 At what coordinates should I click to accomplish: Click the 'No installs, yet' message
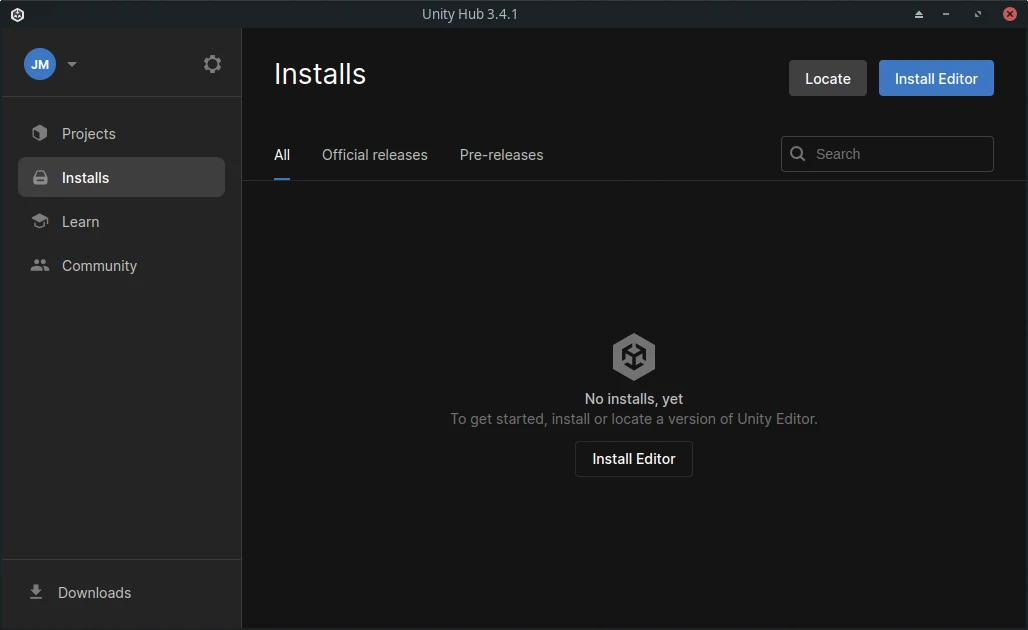tap(633, 399)
